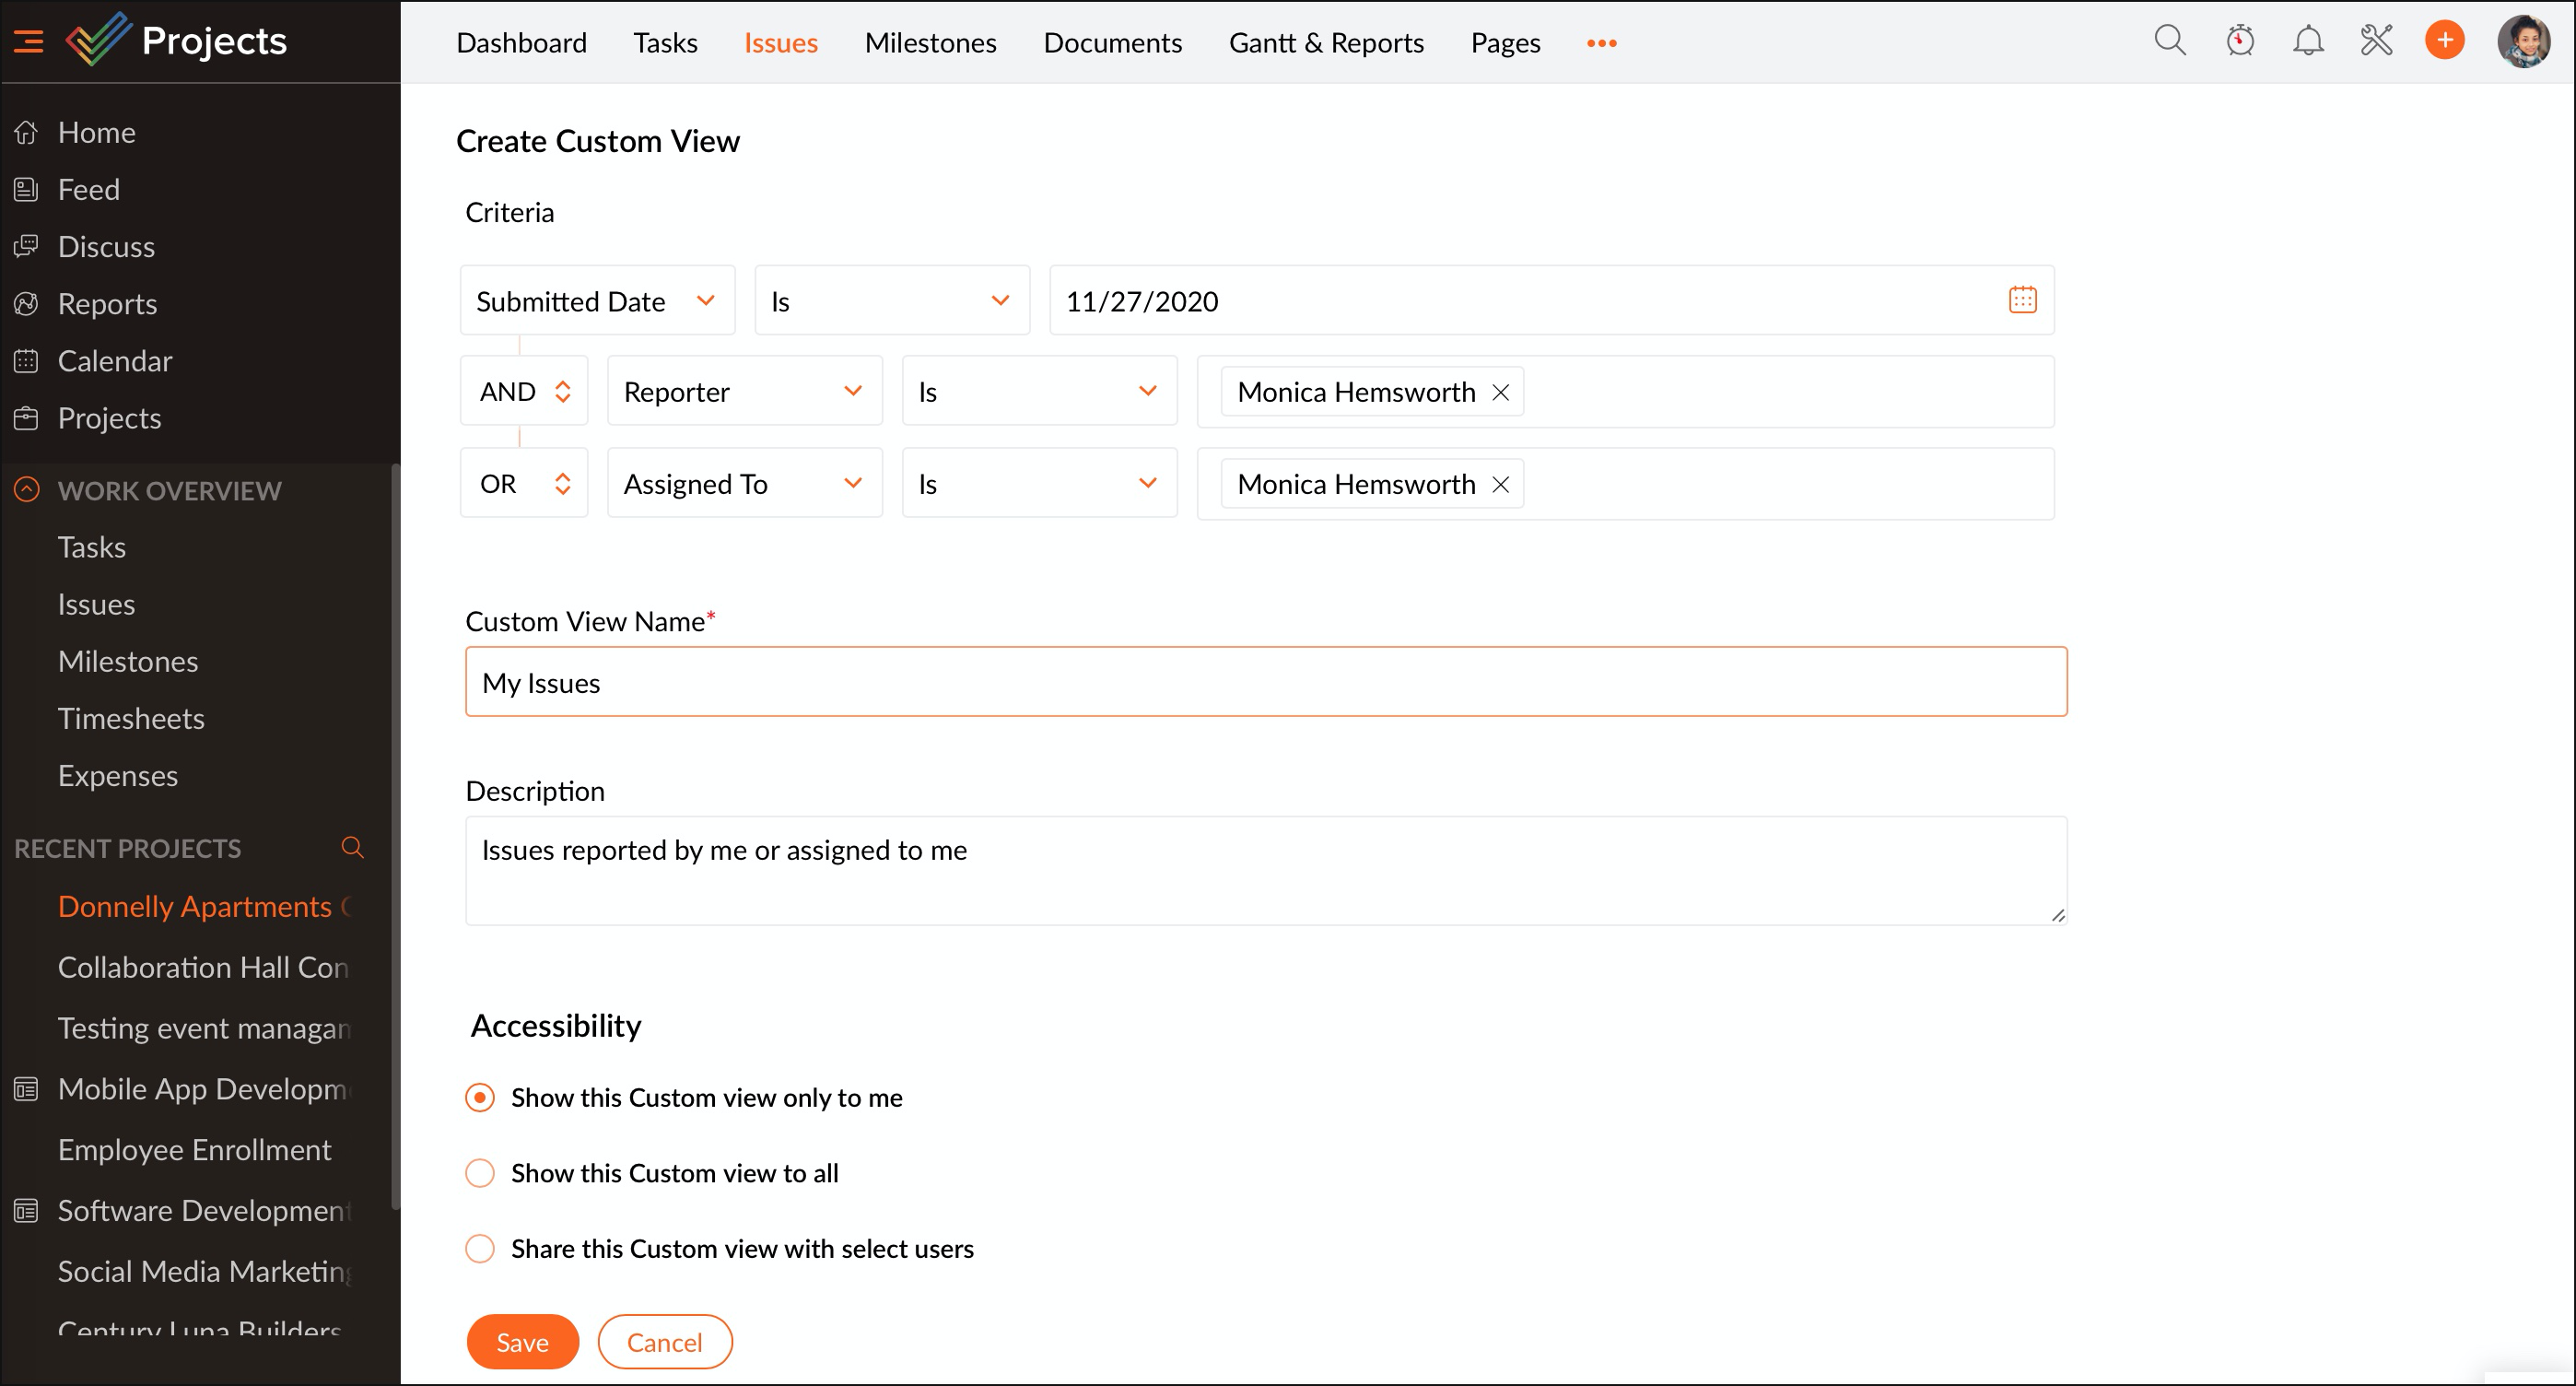Select Show this Custom view only to me

point(480,1097)
